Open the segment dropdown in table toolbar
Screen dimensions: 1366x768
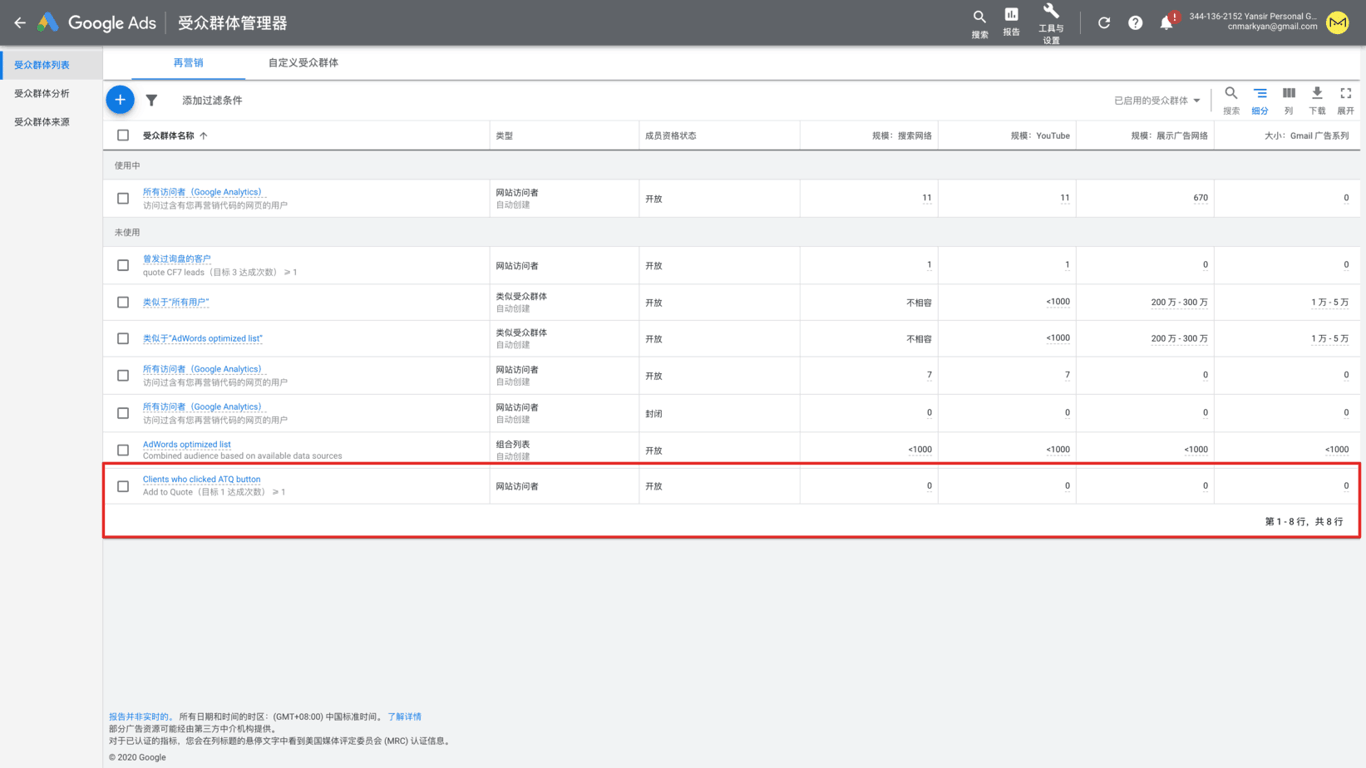(1260, 99)
